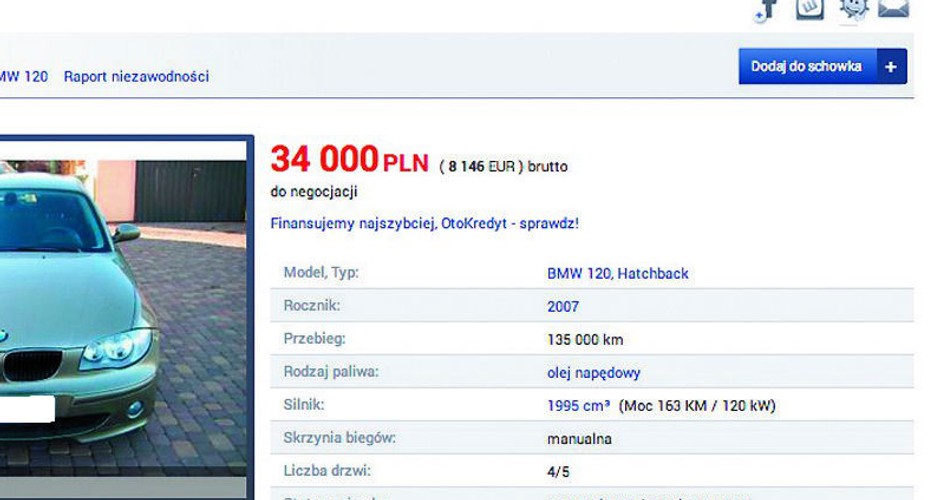Screen dimensions: 940x500
Task: Open the BMW car photo
Action: point(123,318)
